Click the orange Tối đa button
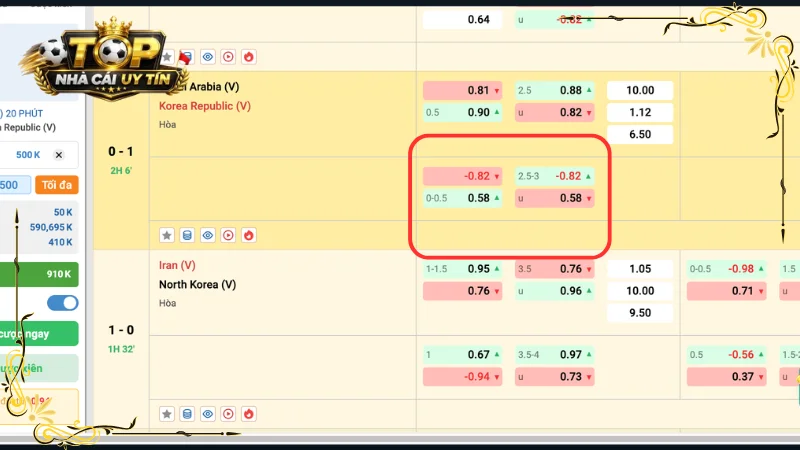 point(57,185)
